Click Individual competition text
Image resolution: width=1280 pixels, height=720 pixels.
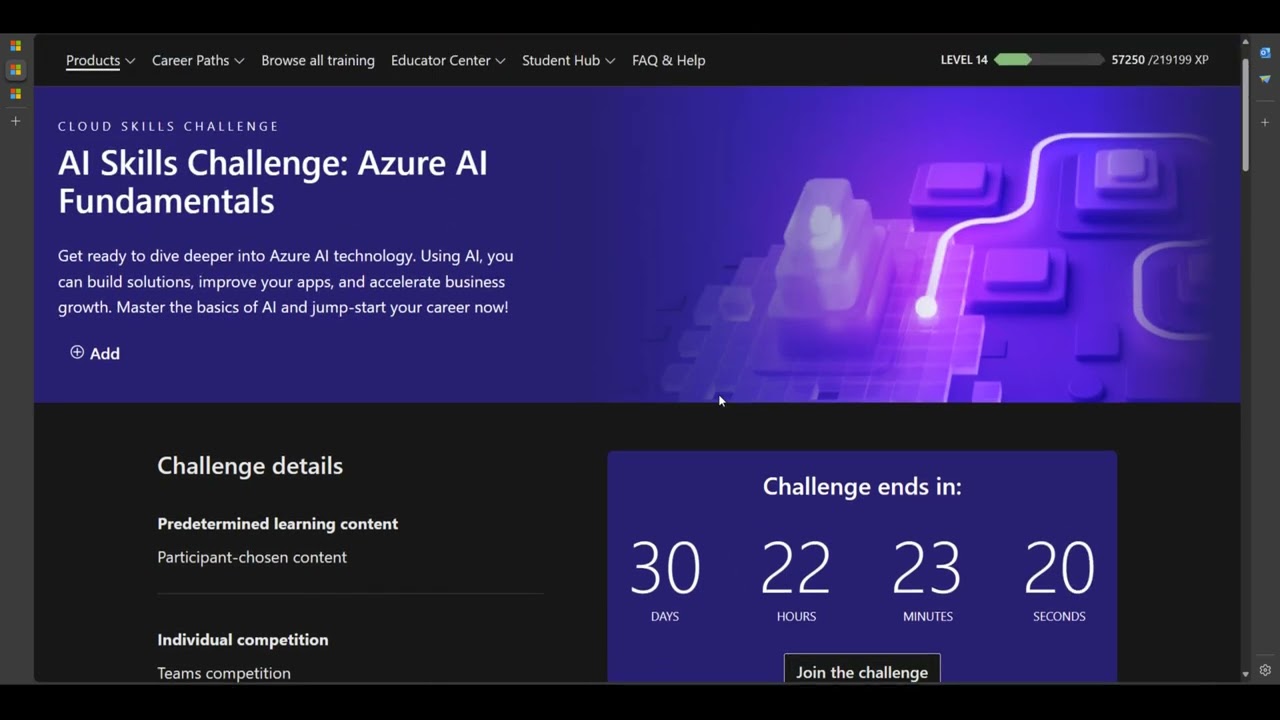242,640
